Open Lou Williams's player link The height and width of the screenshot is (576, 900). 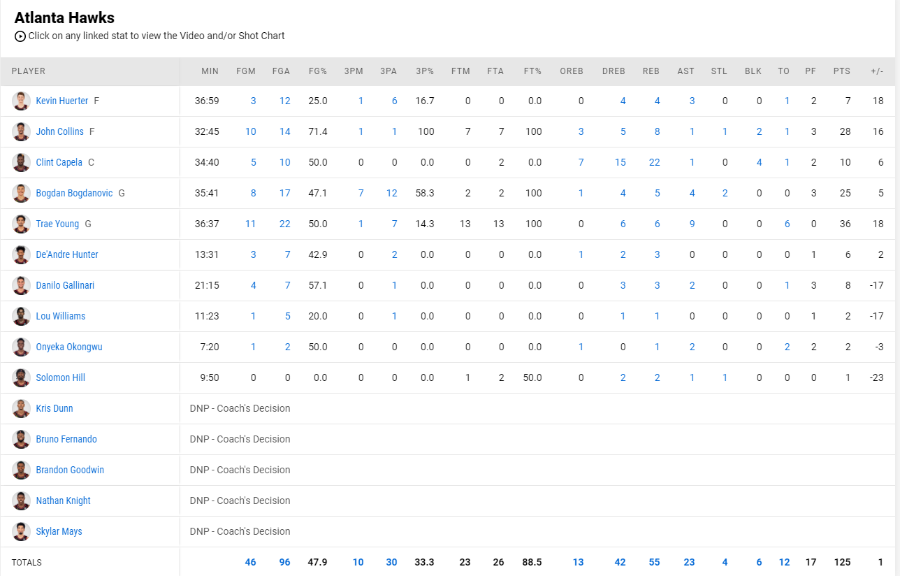pos(60,316)
